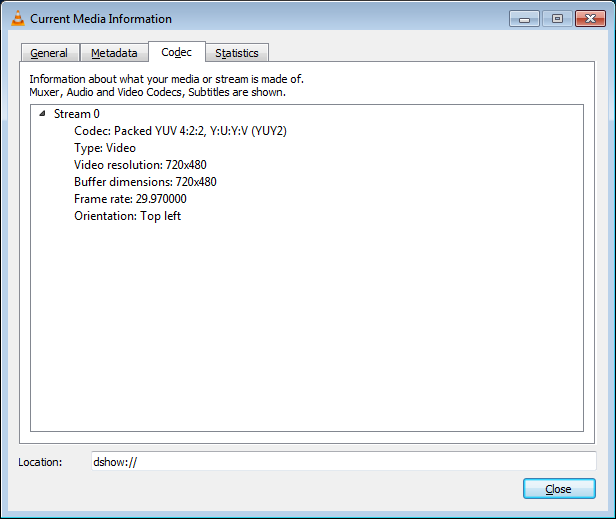
Task: Minimize the Current Media Information window
Action: (524, 18)
